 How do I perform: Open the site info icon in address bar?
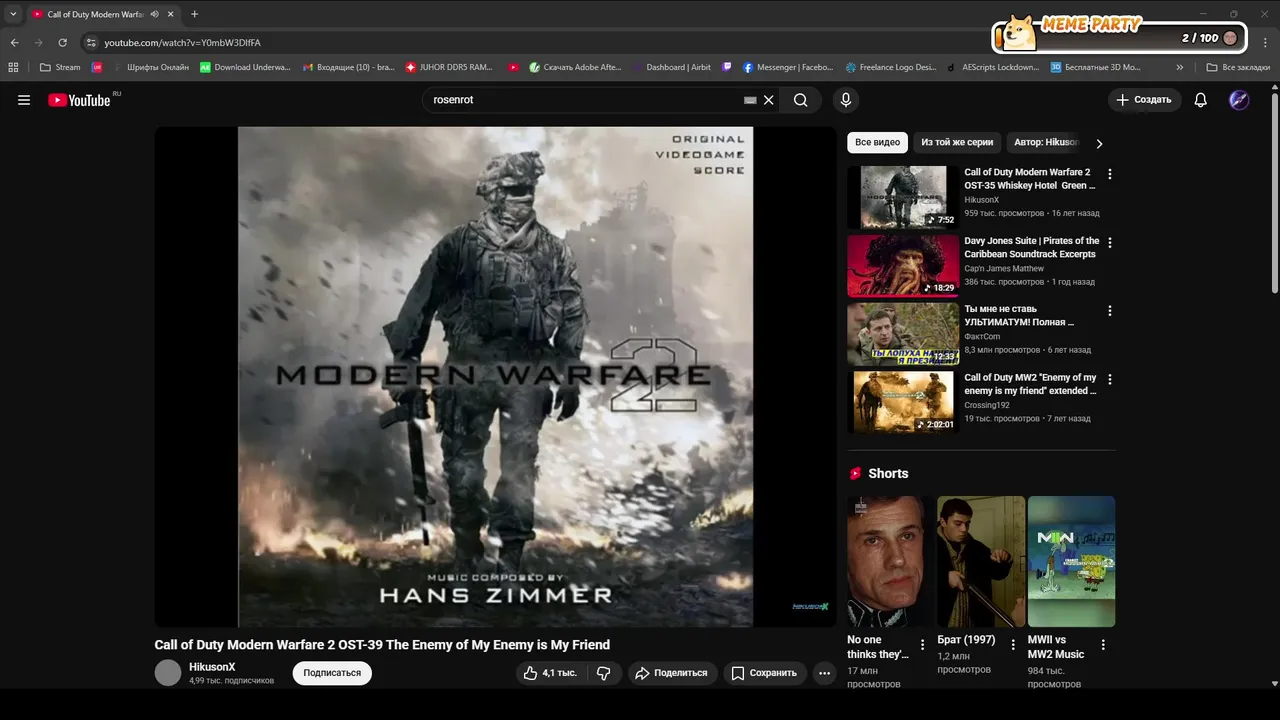[91, 42]
